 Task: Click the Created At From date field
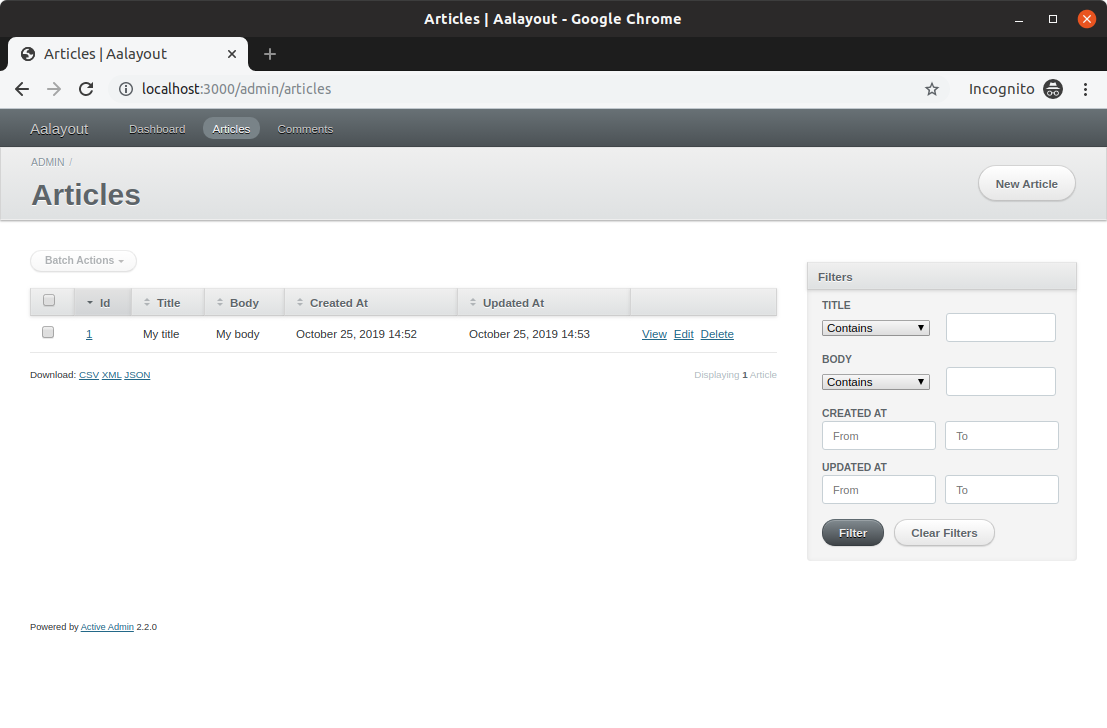pyautogui.click(x=878, y=436)
